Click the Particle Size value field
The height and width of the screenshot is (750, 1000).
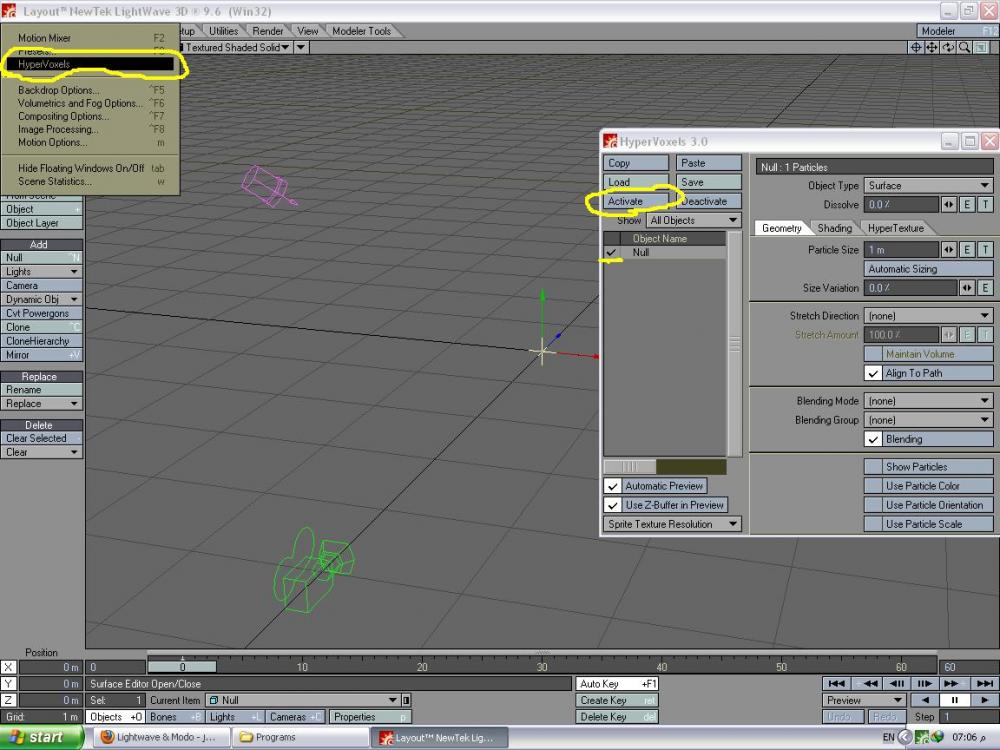[x=901, y=249]
